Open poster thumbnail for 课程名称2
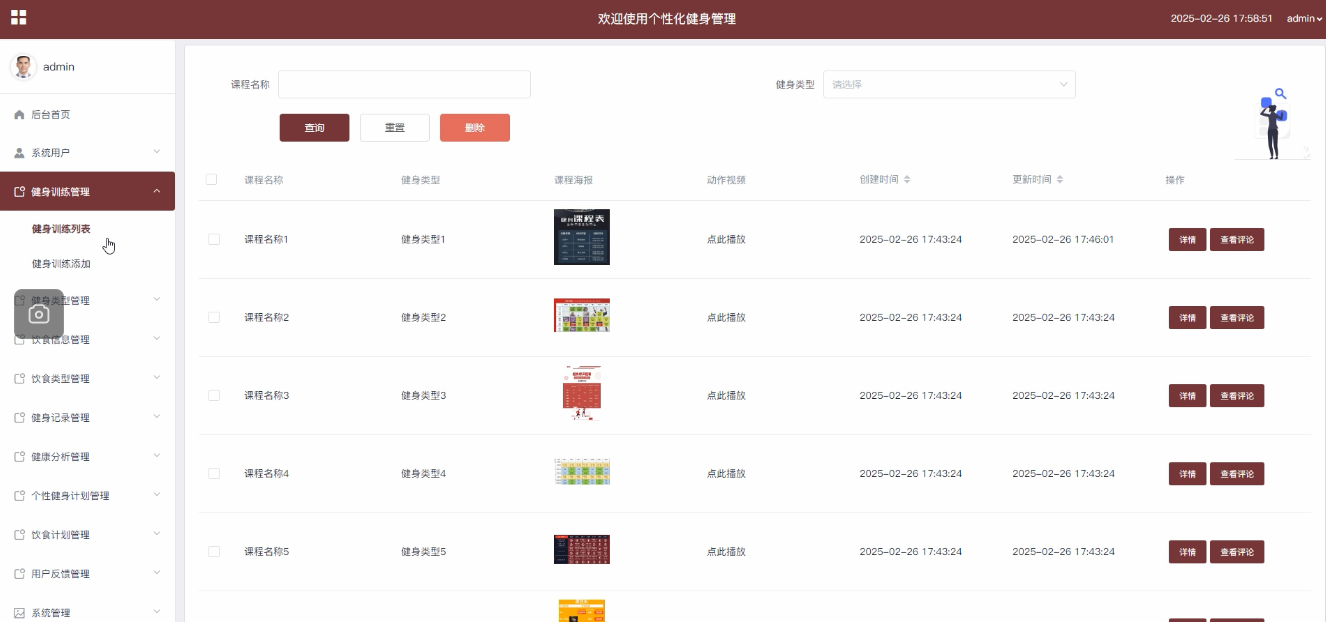Screen dimensions: 1326x622 [x=582, y=315]
